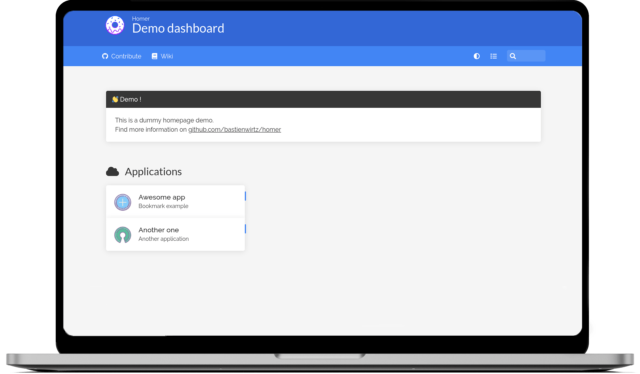The image size is (640, 374).
Task: Open the Wiki link
Action: point(162,56)
